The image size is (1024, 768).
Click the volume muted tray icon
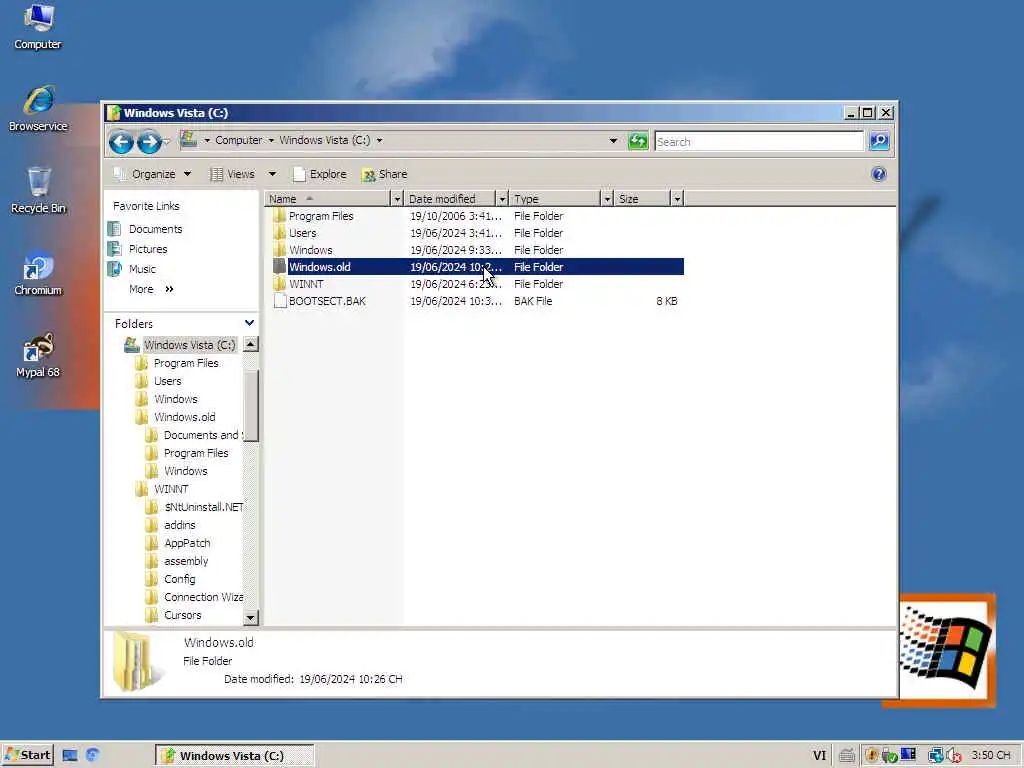(x=953, y=756)
